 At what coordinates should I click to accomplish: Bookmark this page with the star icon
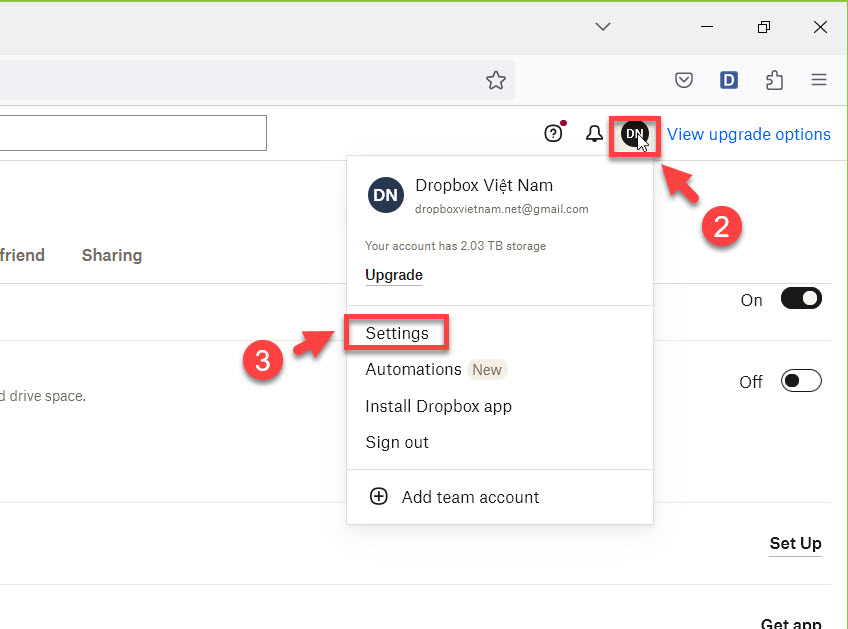(x=495, y=81)
